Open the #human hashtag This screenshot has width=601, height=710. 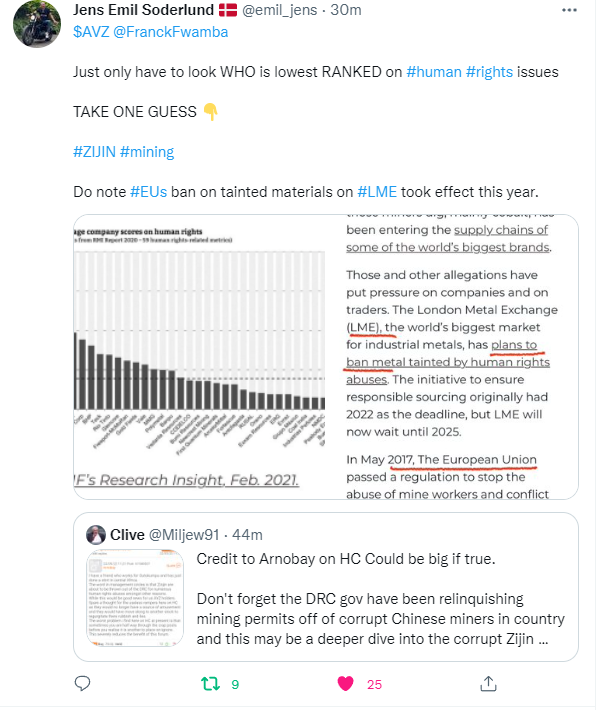point(433,72)
